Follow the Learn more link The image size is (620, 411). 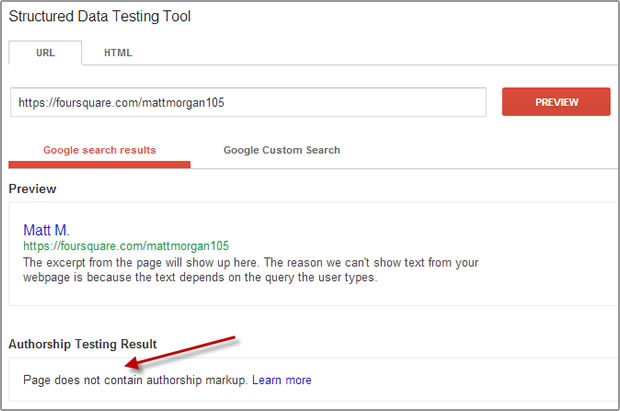click(x=282, y=380)
